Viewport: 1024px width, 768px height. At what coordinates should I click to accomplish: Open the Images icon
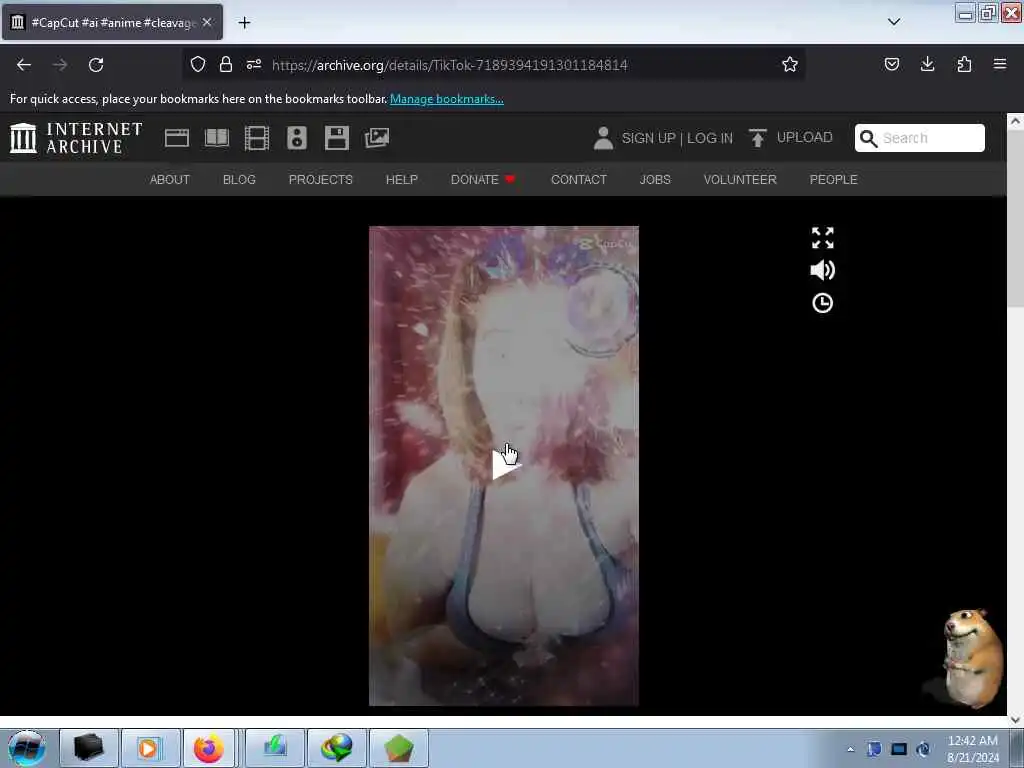[377, 138]
